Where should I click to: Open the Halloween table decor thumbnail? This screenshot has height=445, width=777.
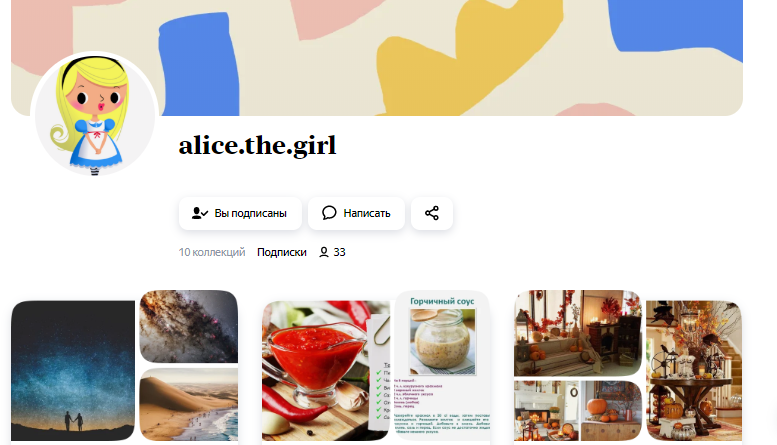tap(694, 370)
